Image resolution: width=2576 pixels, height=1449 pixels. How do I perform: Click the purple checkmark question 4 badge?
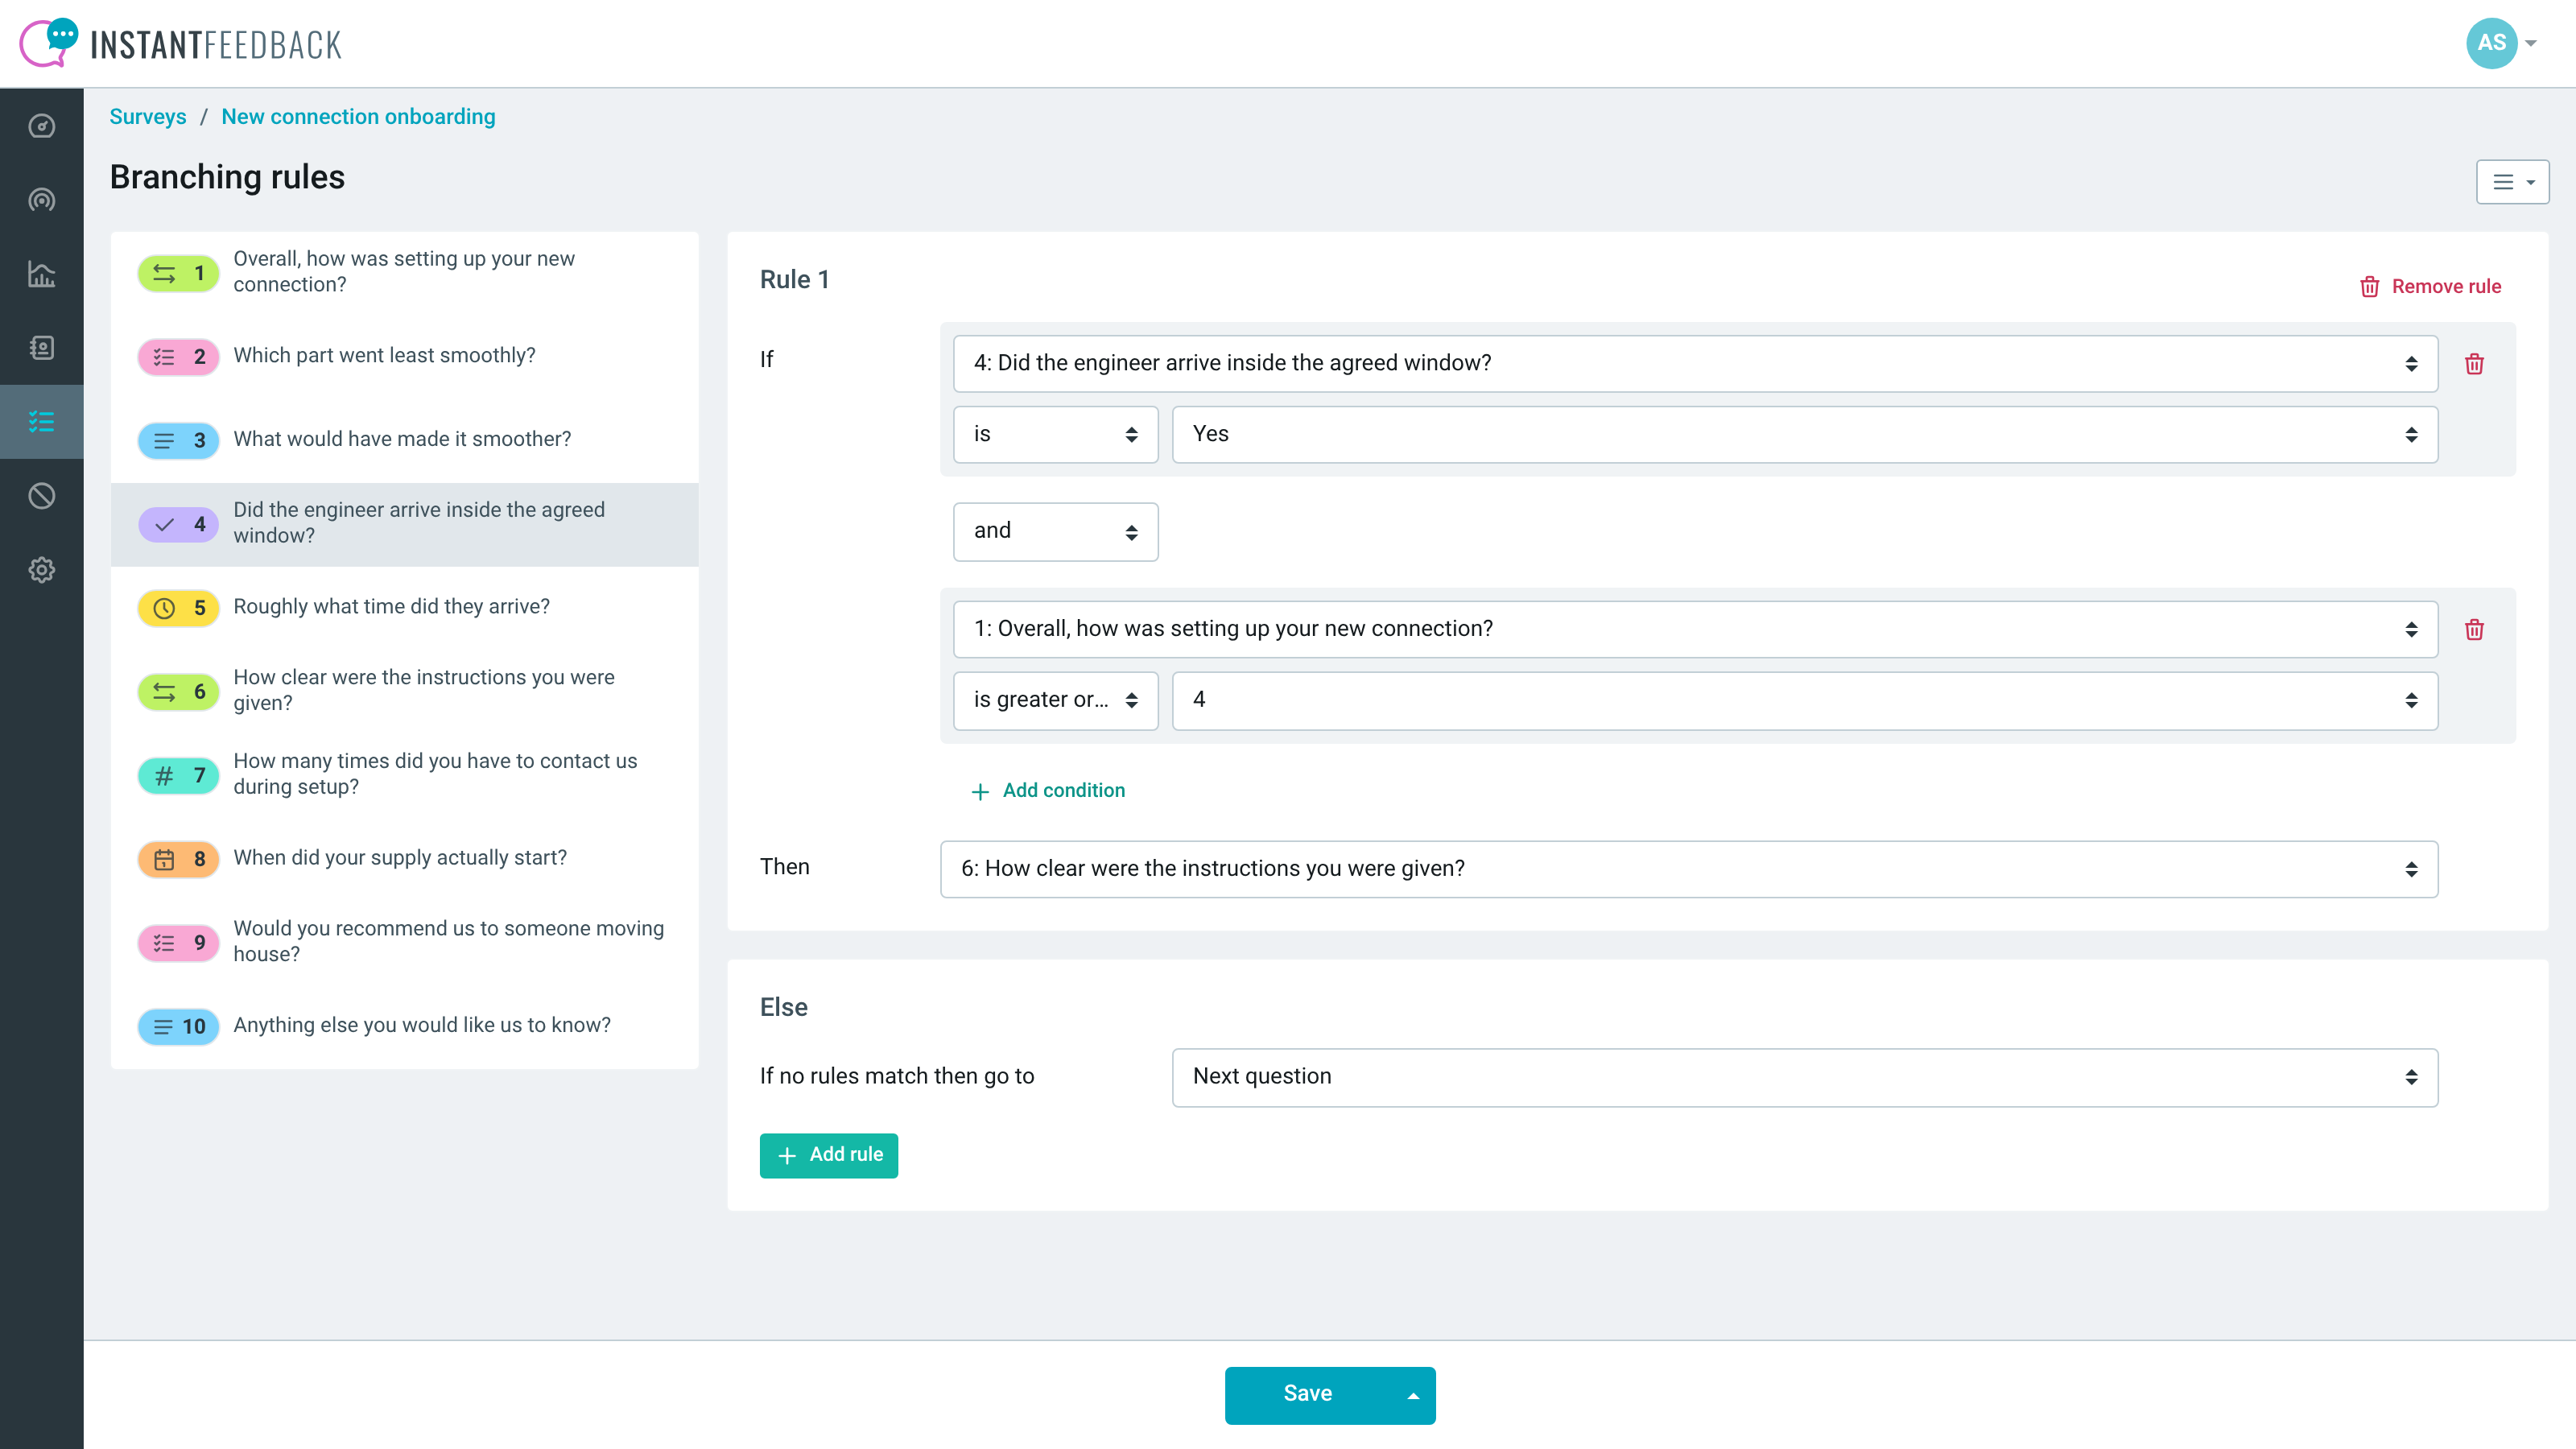tap(178, 525)
